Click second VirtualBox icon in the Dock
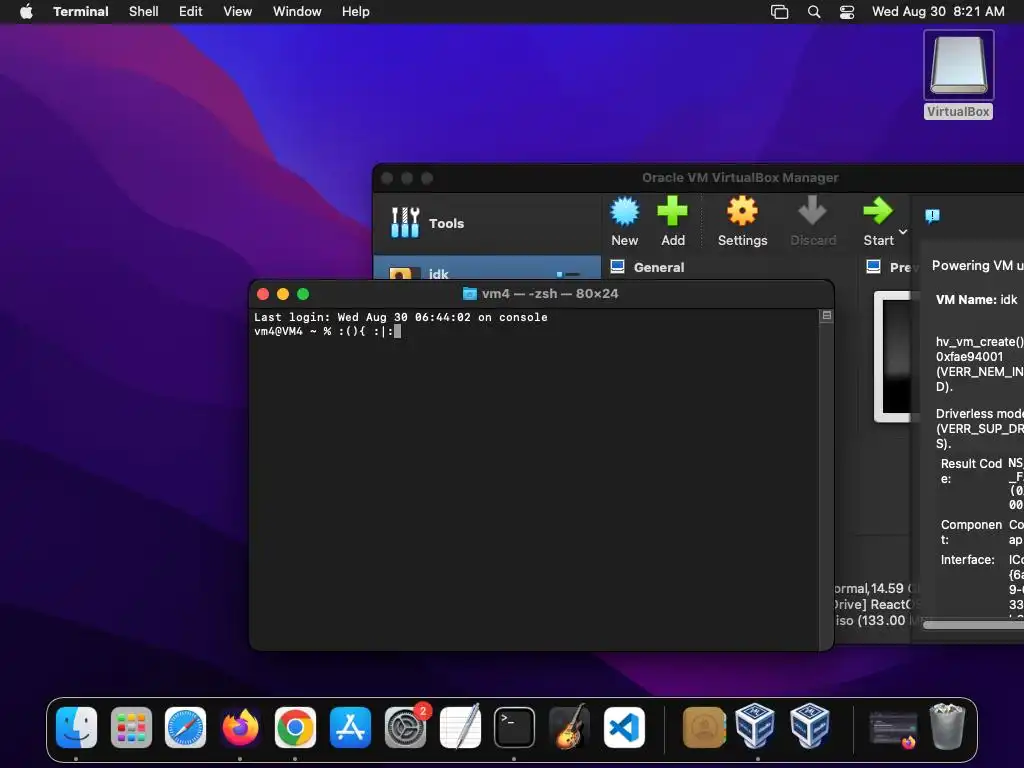The image size is (1024, 768). coord(810,728)
